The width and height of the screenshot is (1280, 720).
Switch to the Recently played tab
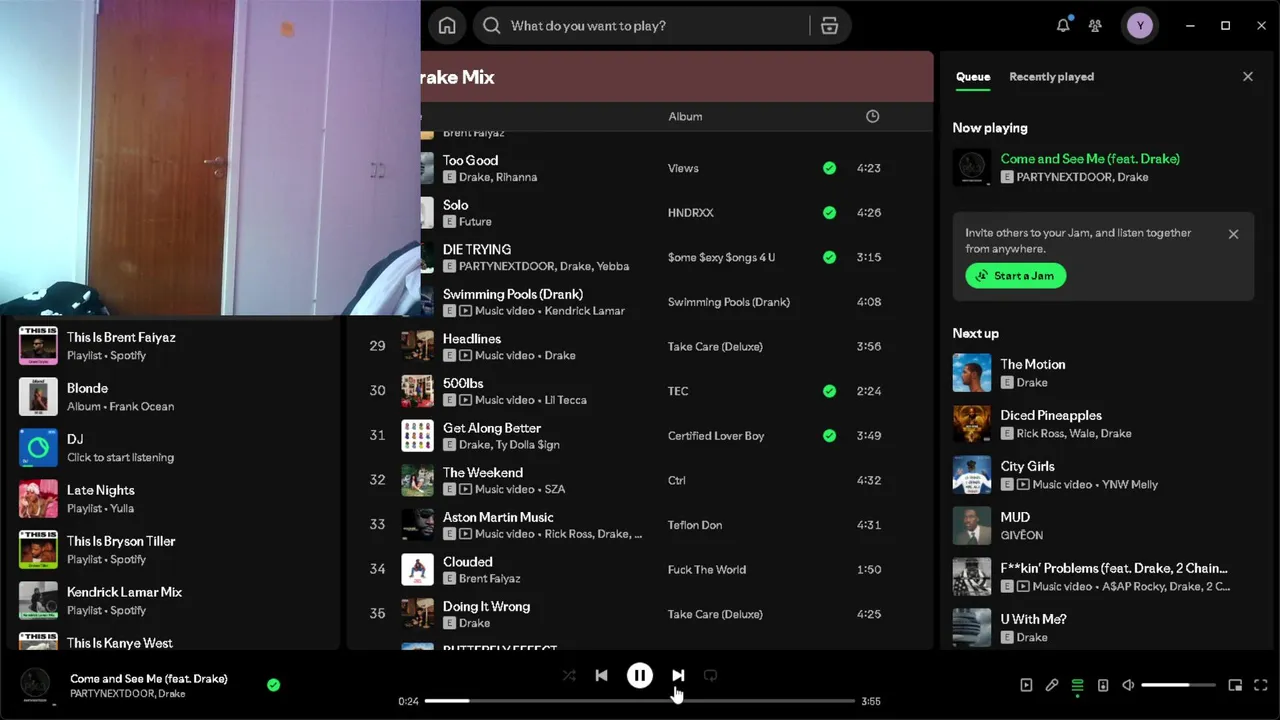[1051, 77]
